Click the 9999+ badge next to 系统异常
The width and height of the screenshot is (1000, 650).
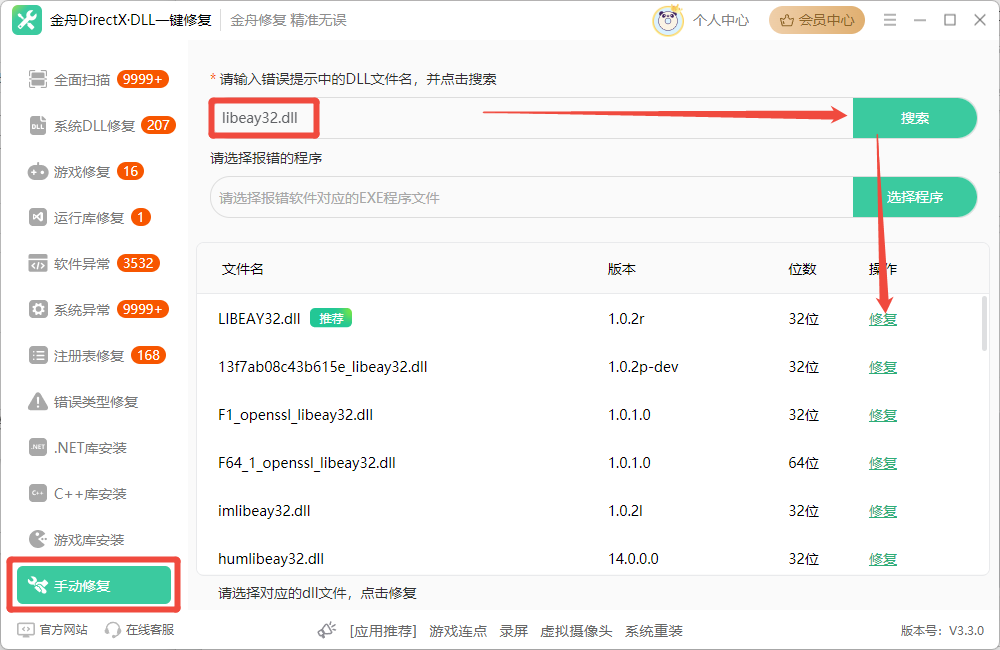coord(143,309)
